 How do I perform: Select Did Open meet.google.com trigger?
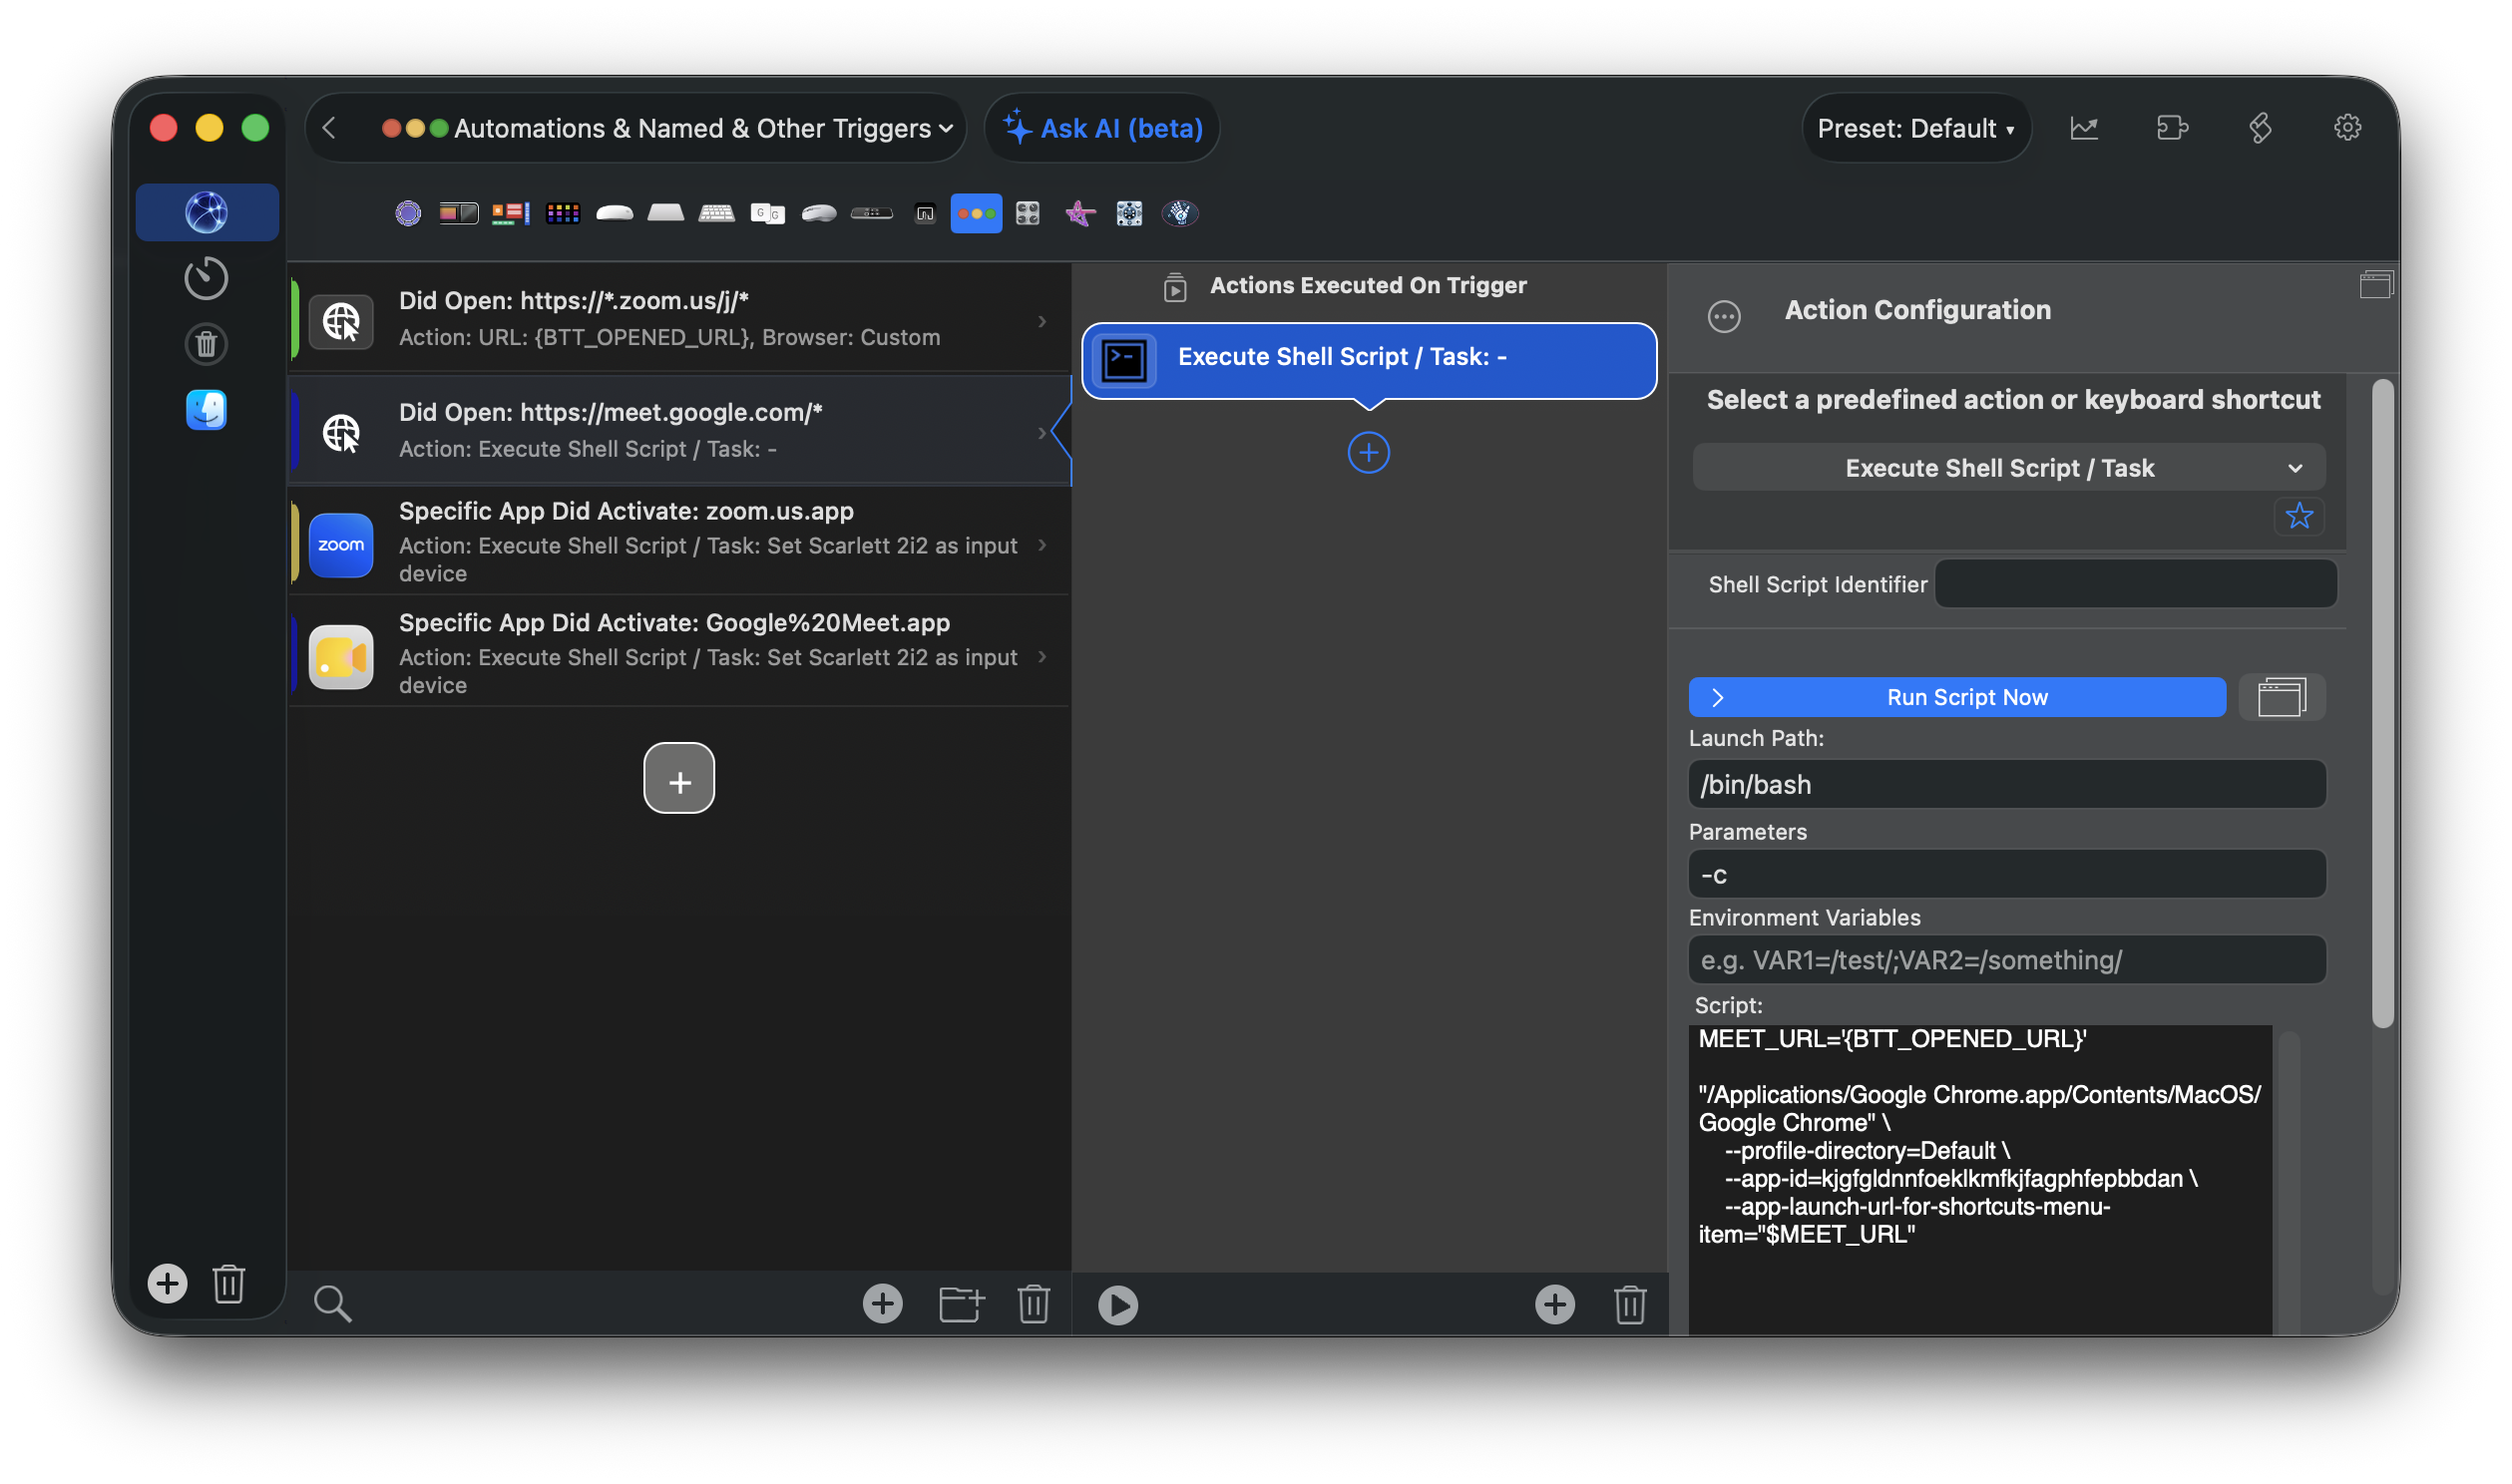679,431
